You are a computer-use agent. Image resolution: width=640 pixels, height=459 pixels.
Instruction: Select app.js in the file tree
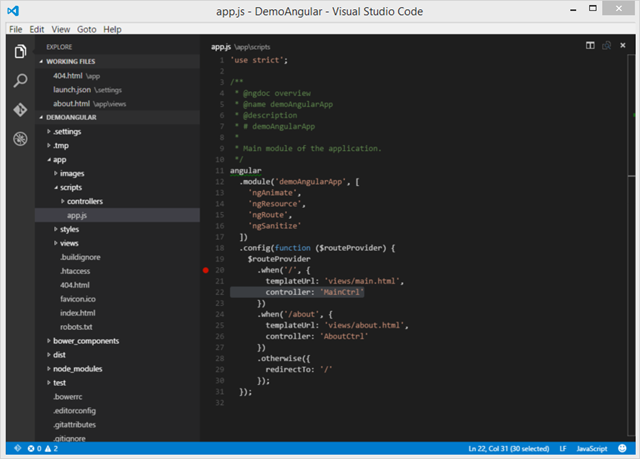pos(117,215)
